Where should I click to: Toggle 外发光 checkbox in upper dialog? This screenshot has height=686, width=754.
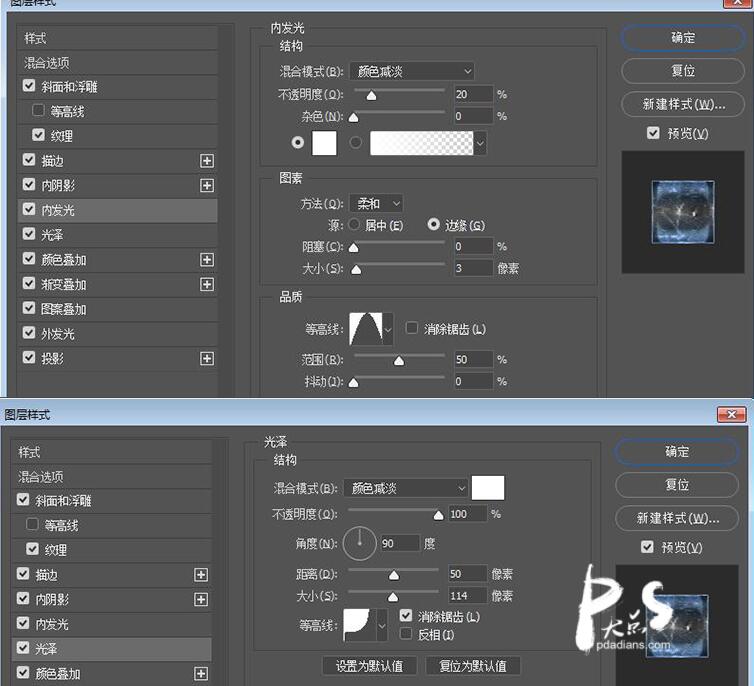(29, 333)
